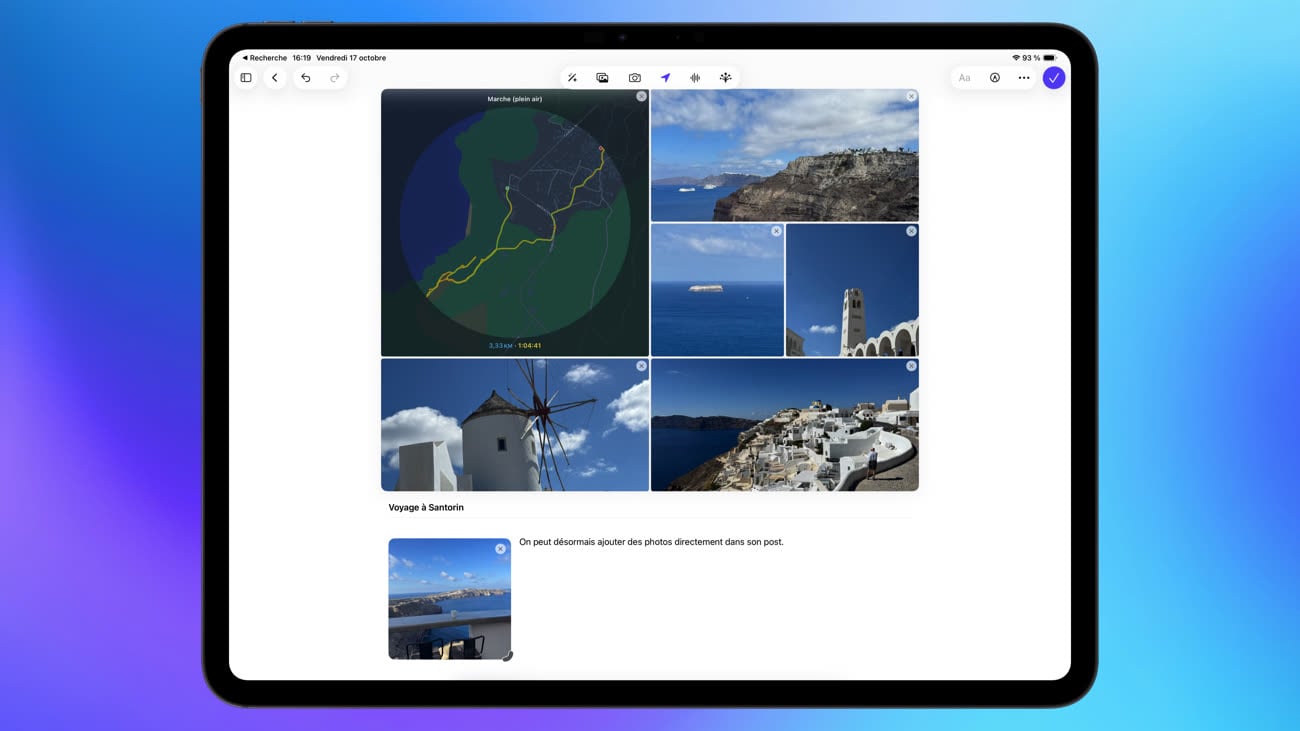Return to Recherche app in status bar

coord(265,58)
